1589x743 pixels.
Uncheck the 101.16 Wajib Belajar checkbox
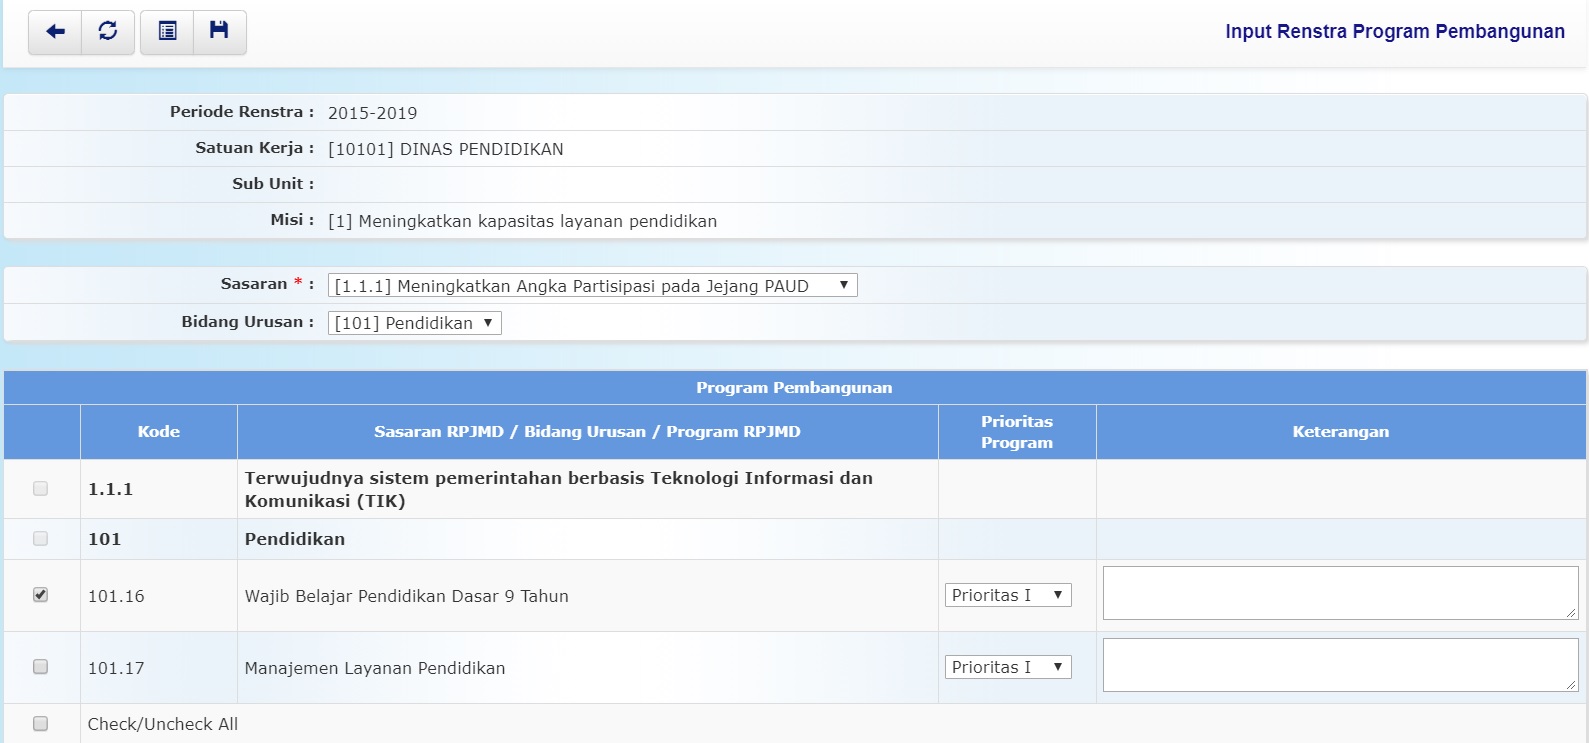[40, 594]
